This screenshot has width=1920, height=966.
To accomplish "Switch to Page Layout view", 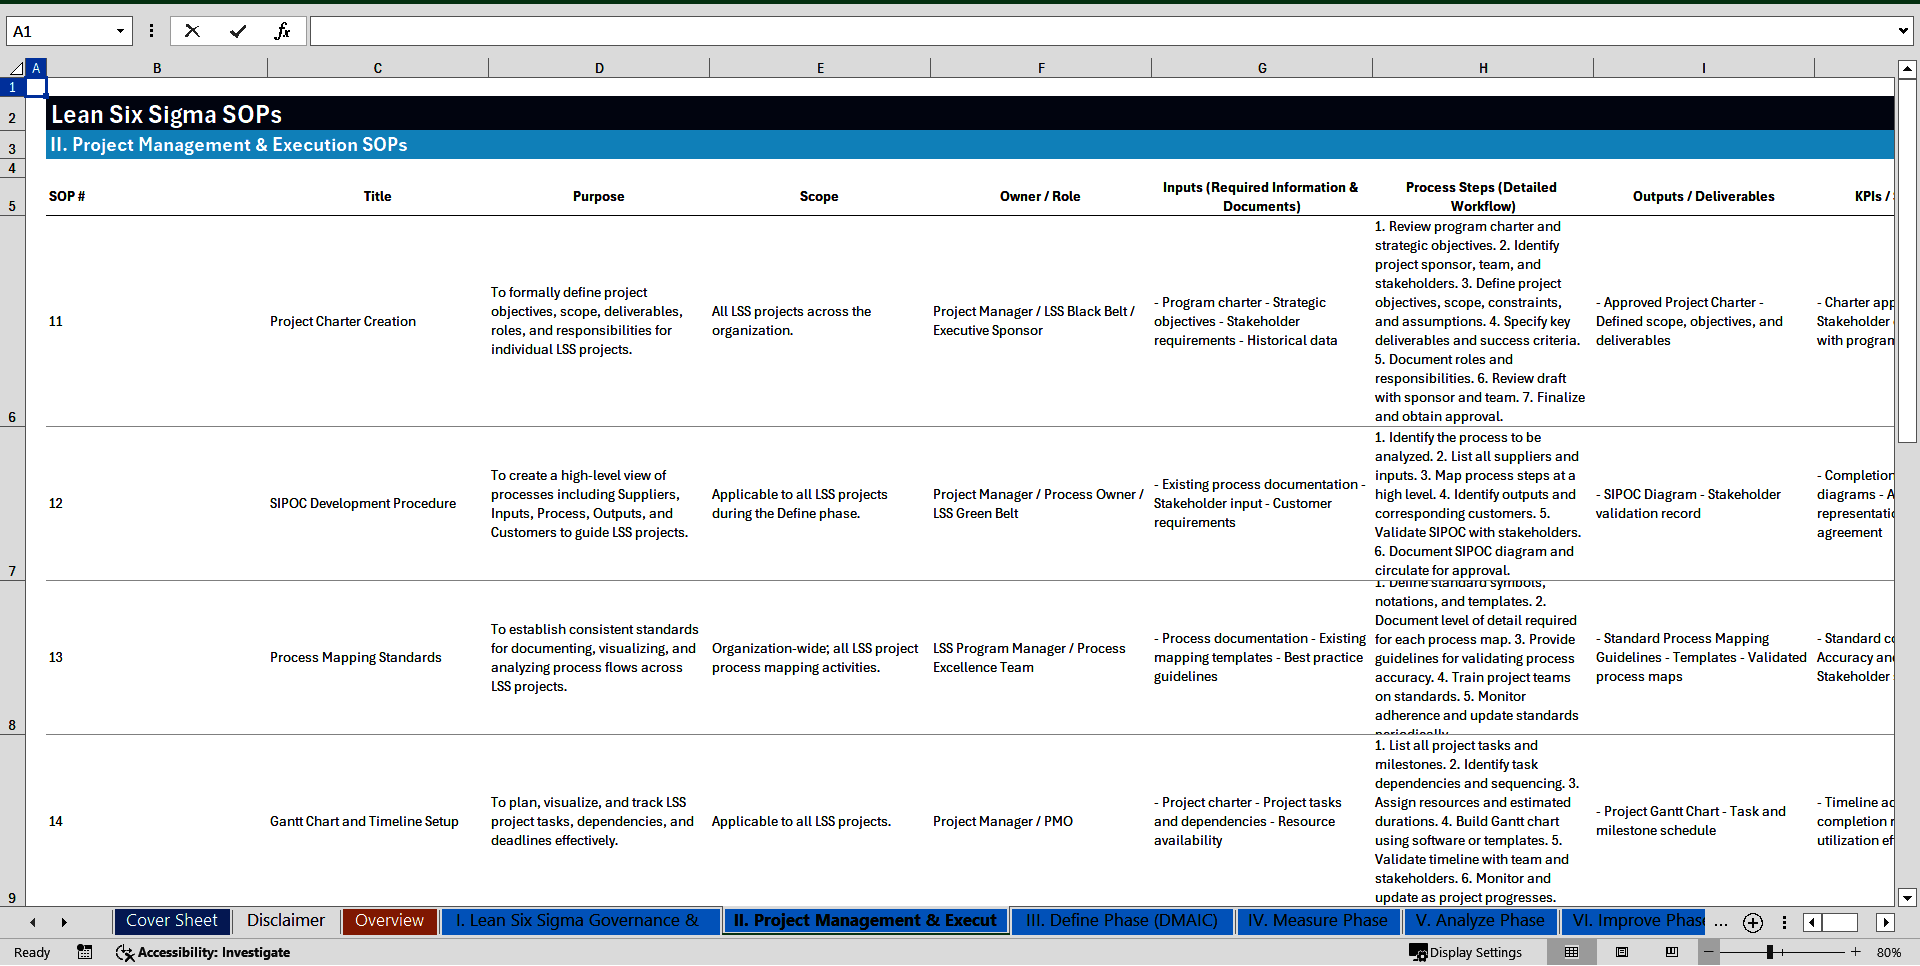I will [1622, 952].
